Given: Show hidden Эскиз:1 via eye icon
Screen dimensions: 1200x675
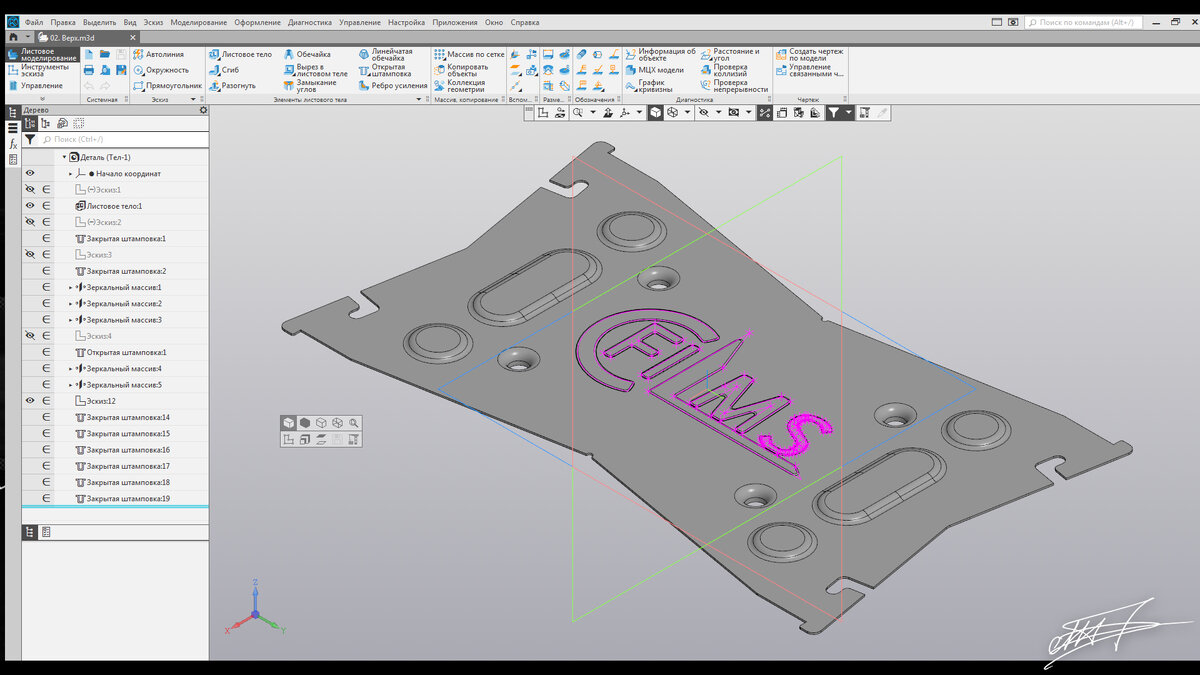Looking at the screenshot, I should 30,189.
